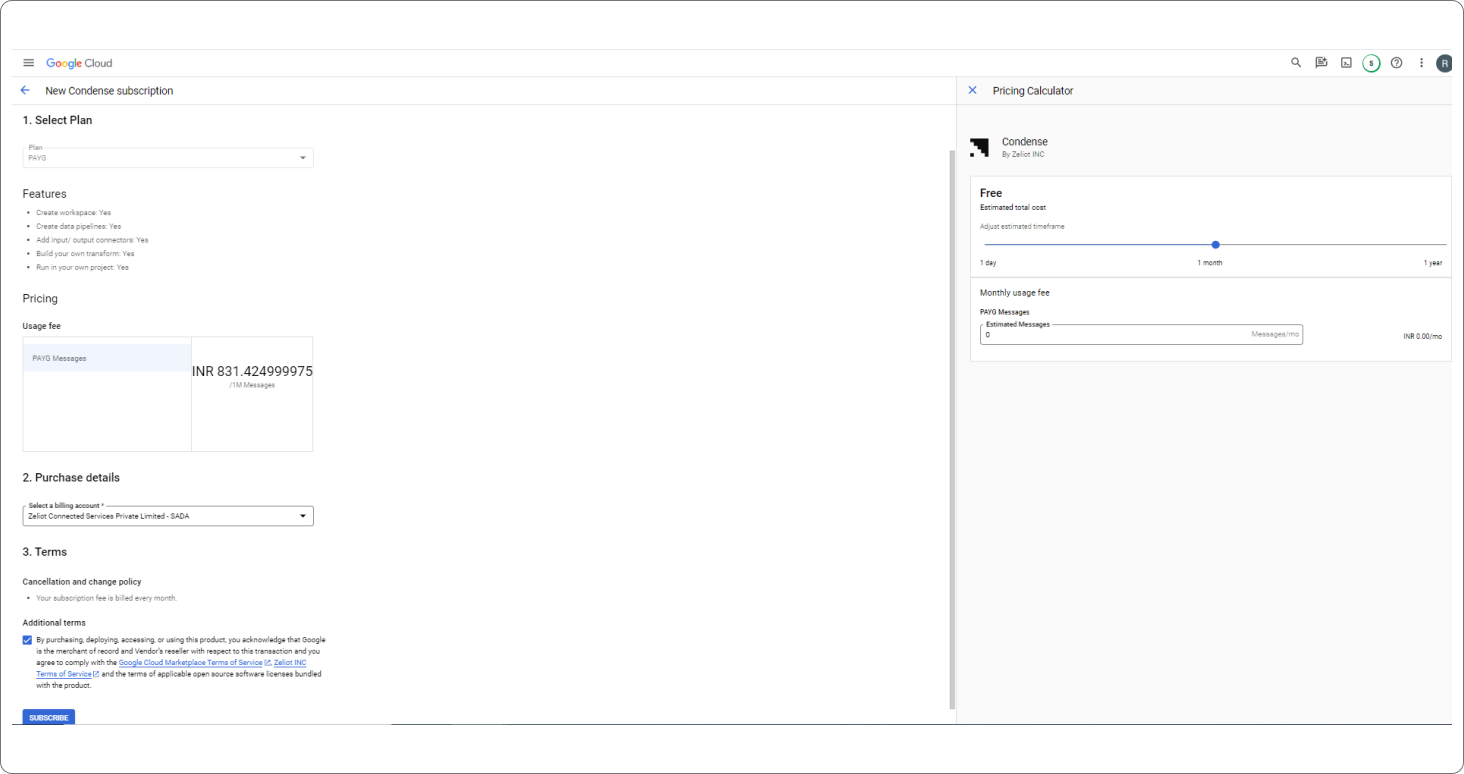Close the Pricing Calculator panel
Image resolution: width=1464 pixels, height=774 pixels.
pos(972,90)
